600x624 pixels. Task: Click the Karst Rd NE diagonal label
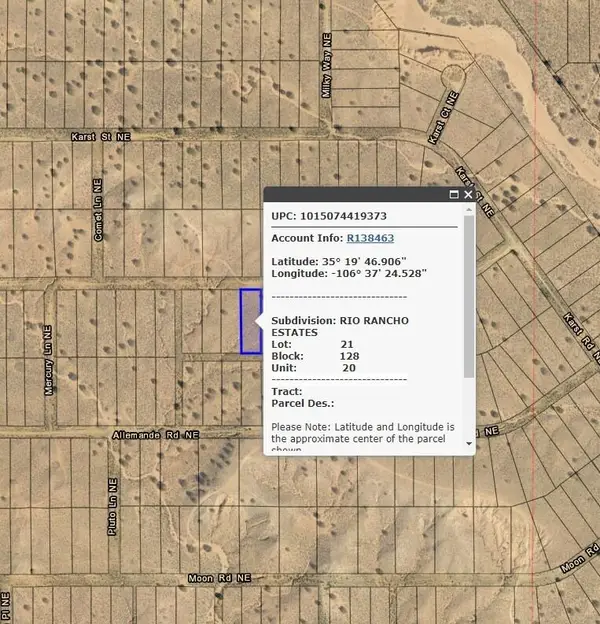pos(582,338)
